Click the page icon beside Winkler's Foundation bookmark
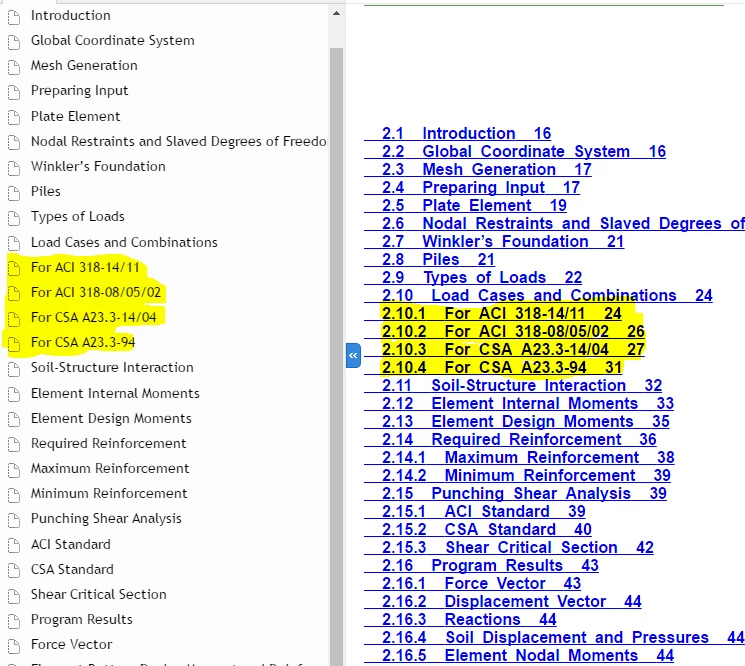 pyautogui.click(x=14, y=168)
